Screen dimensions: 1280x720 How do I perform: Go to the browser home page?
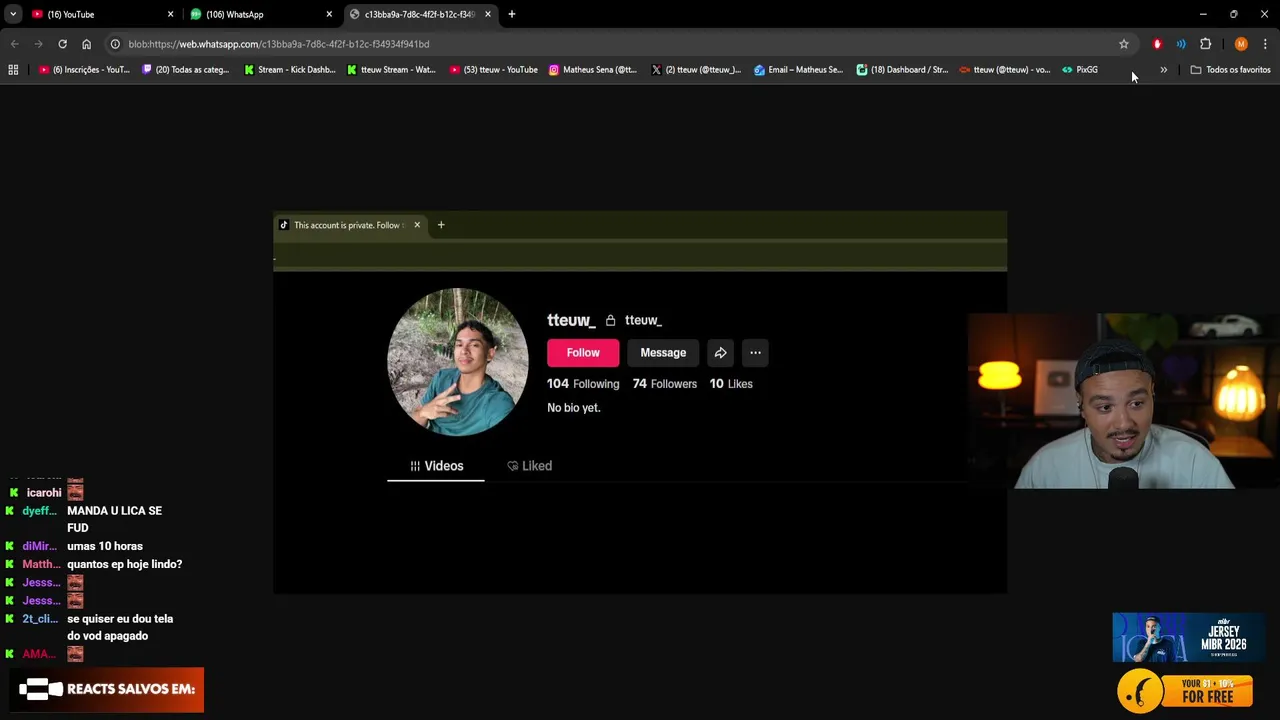click(86, 44)
